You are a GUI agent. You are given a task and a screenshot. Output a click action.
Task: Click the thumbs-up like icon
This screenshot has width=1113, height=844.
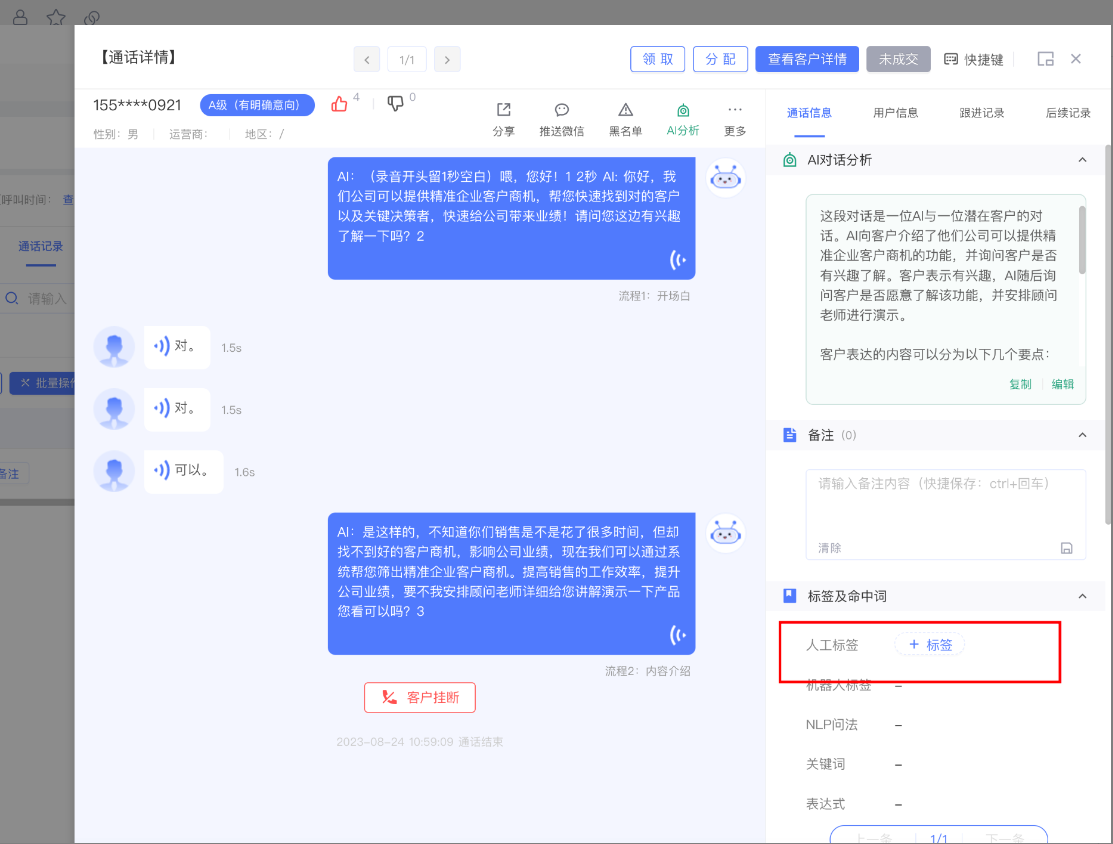pyautogui.click(x=339, y=104)
